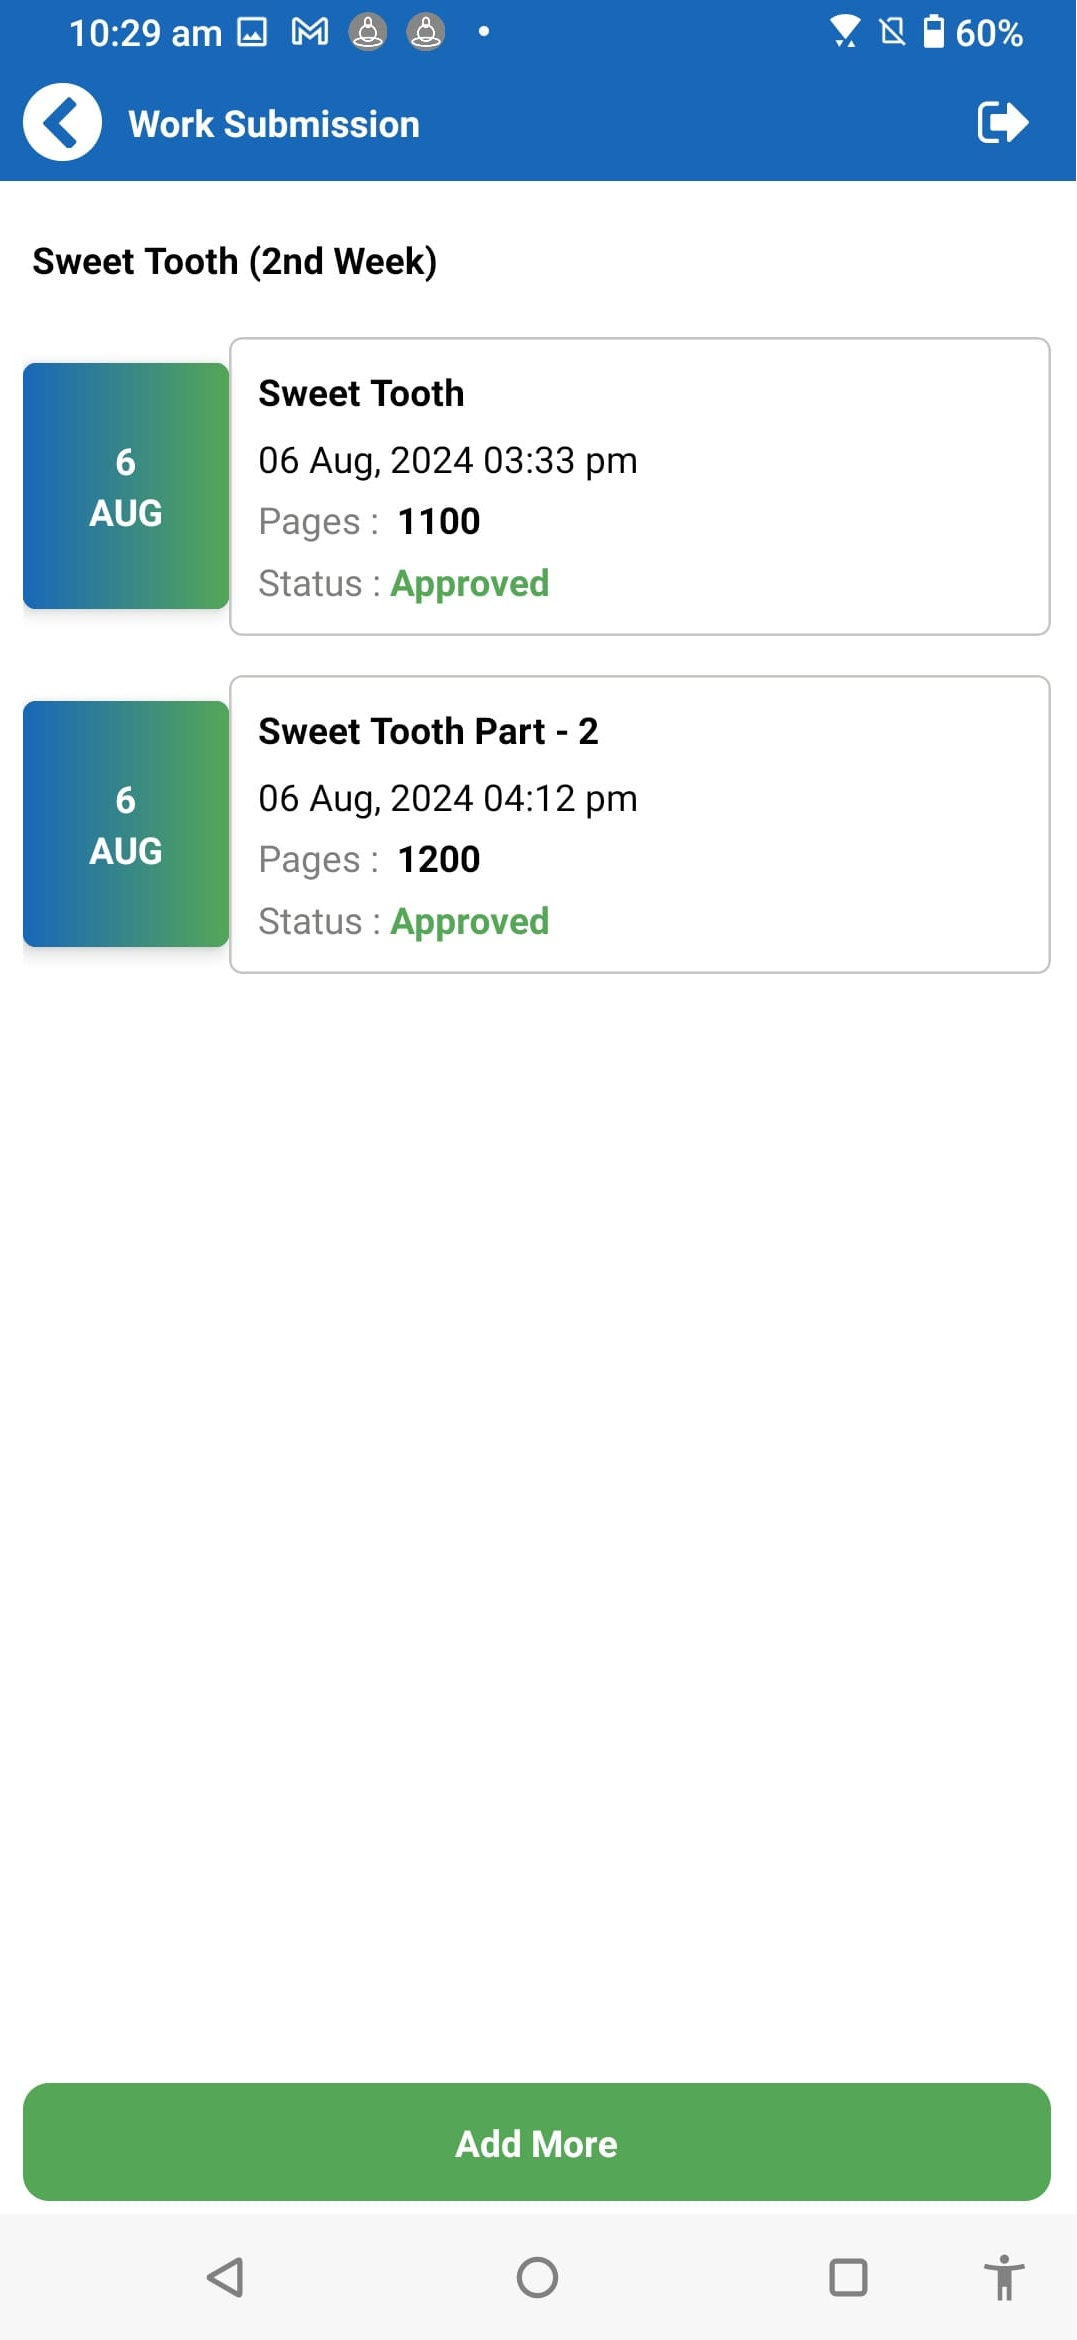The width and height of the screenshot is (1077, 2340).
Task: Tap the Wi-Fi status icon
Action: (x=845, y=32)
